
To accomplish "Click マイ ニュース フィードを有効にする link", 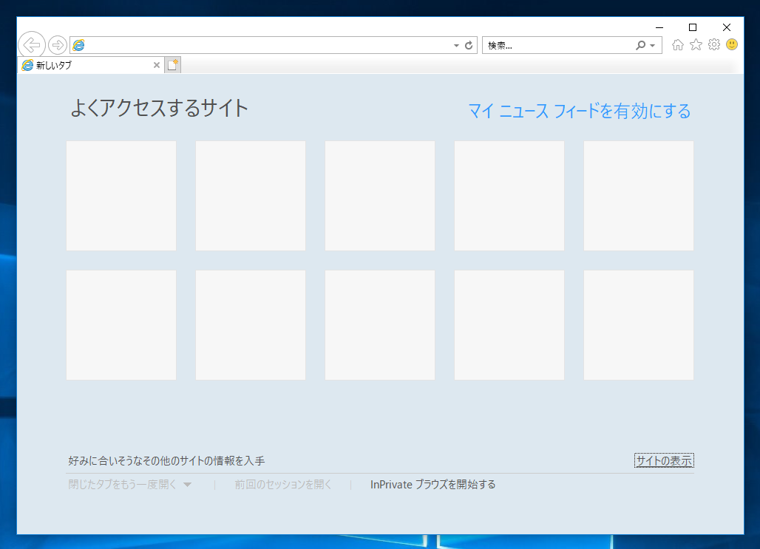I will point(579,111).
